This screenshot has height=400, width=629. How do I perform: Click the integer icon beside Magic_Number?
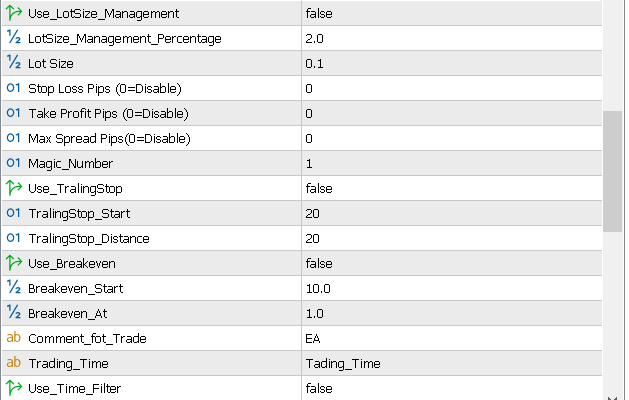(x=14, y=163)
